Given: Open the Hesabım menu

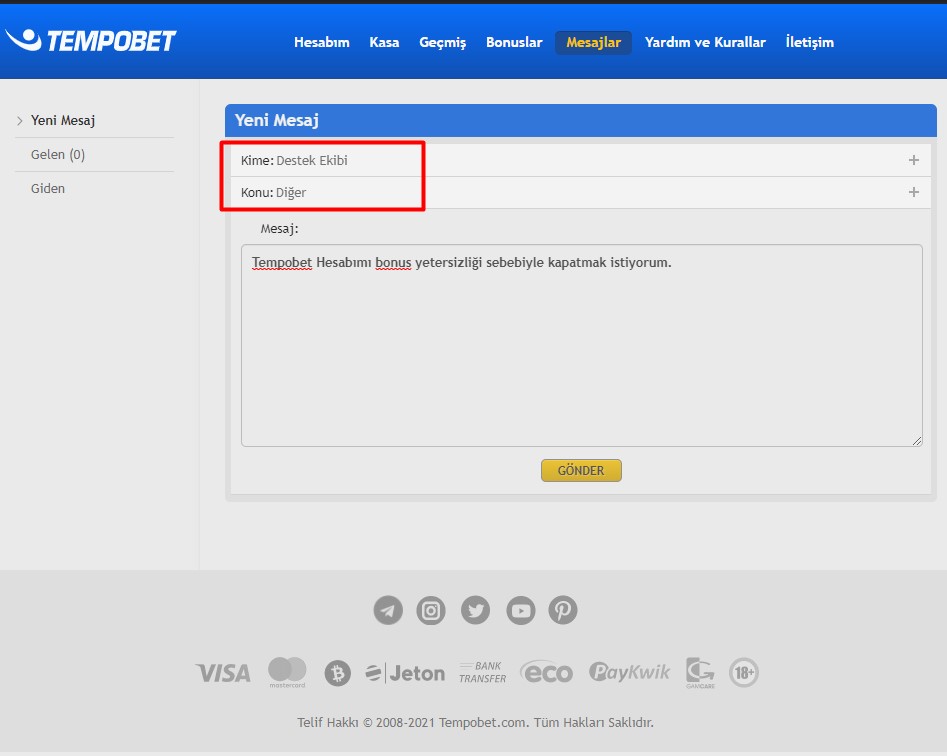Looking at the screenshot, I should coord(322,42).
